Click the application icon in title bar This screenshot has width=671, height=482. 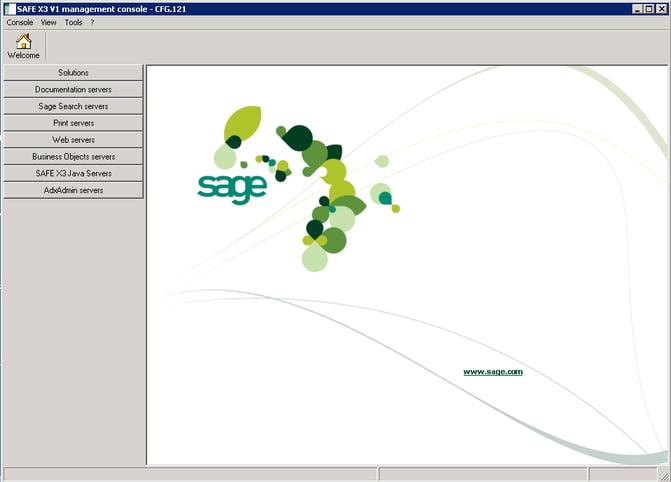coord(9,7)
